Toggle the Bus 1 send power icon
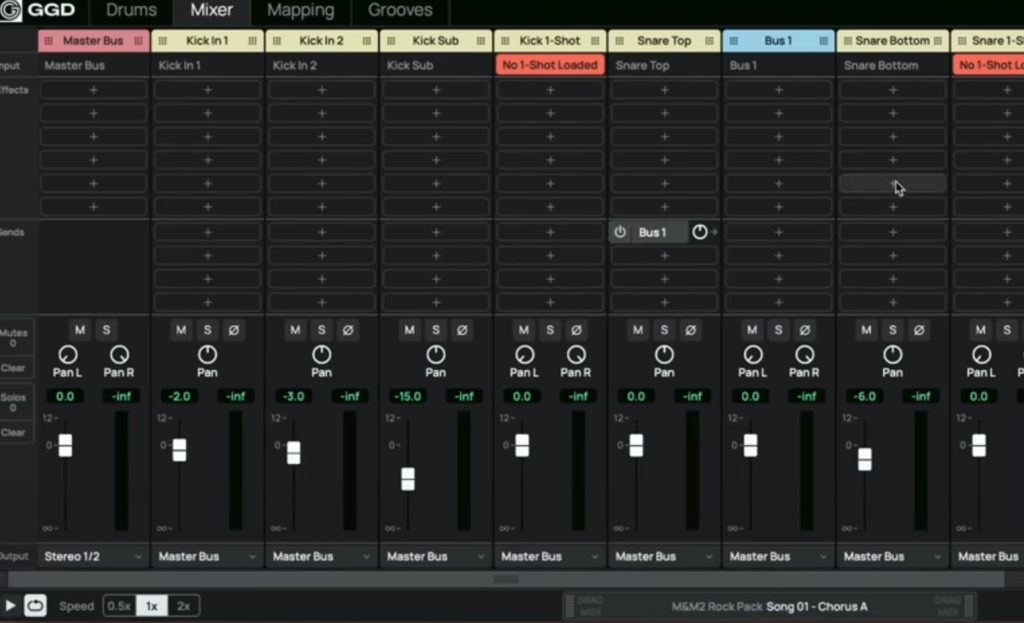 pyautogui.click(x=620, y=232)
